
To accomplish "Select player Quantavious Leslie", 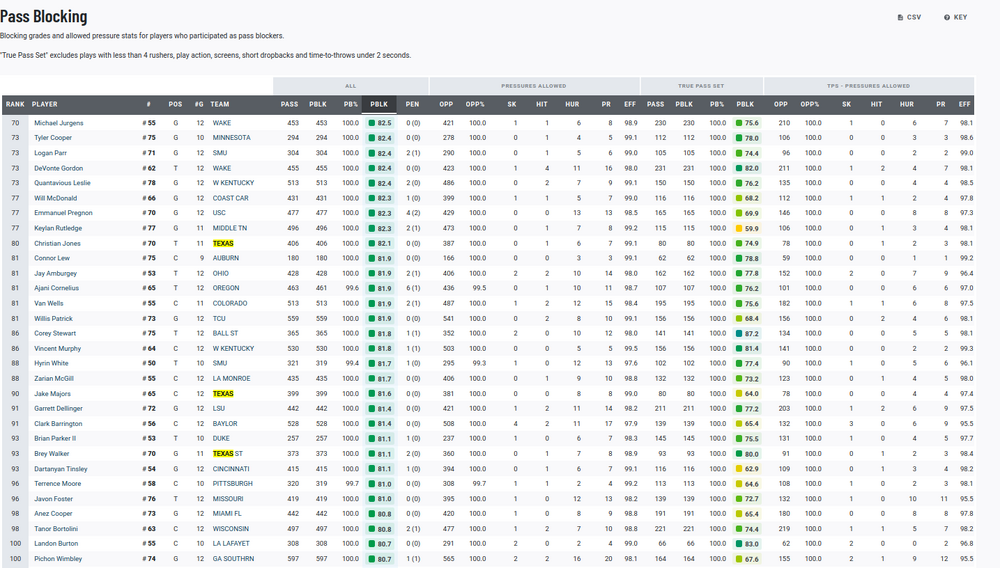I will pyautogui.click(x=62, y=183).
